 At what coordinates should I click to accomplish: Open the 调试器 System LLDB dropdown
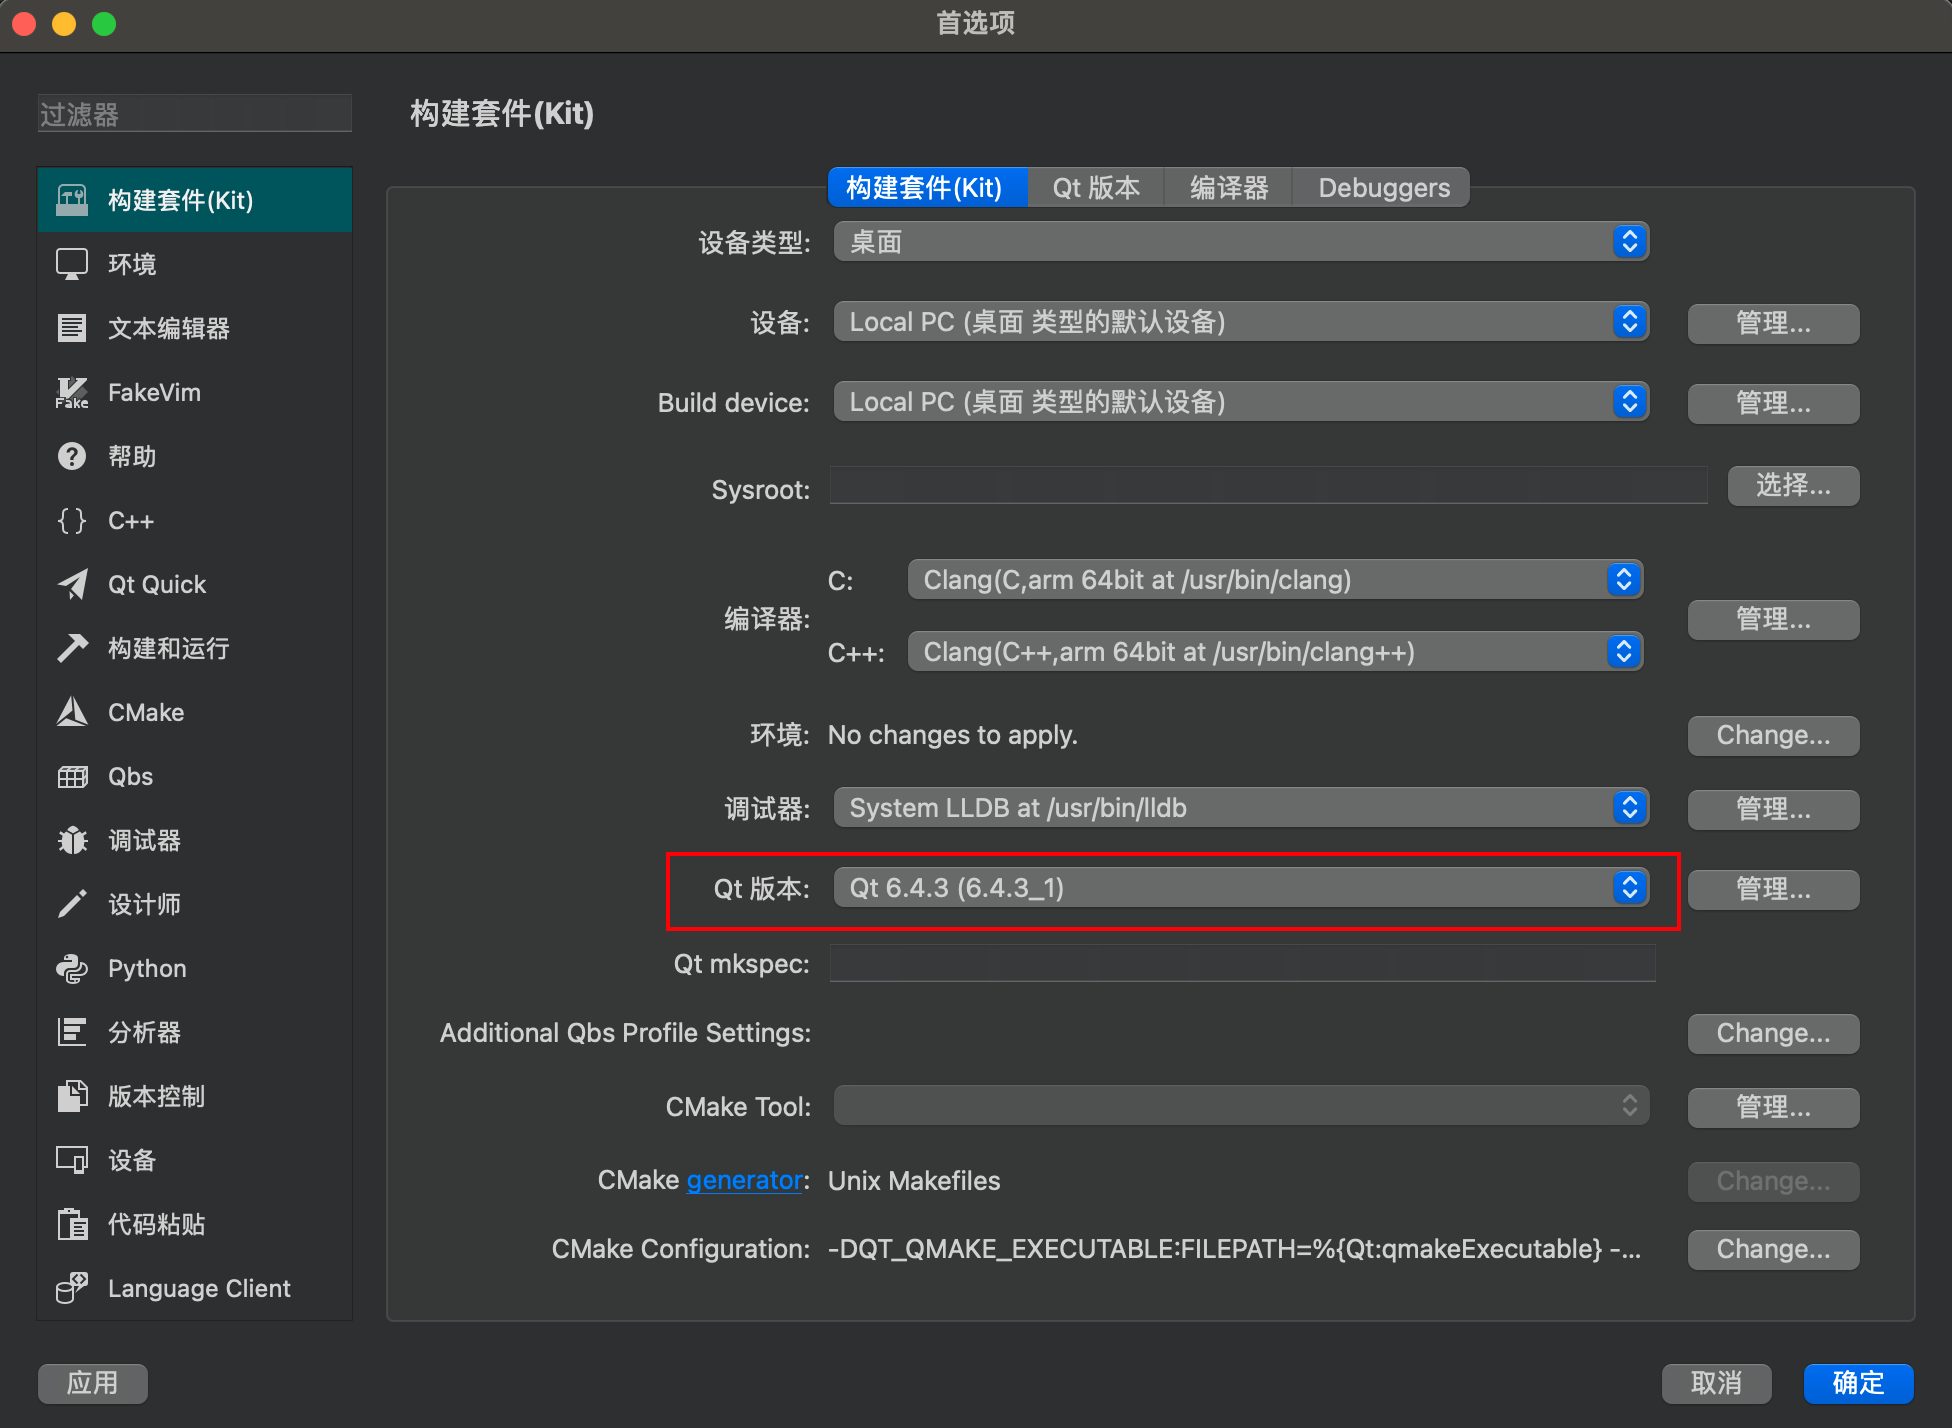(1240, 808)
